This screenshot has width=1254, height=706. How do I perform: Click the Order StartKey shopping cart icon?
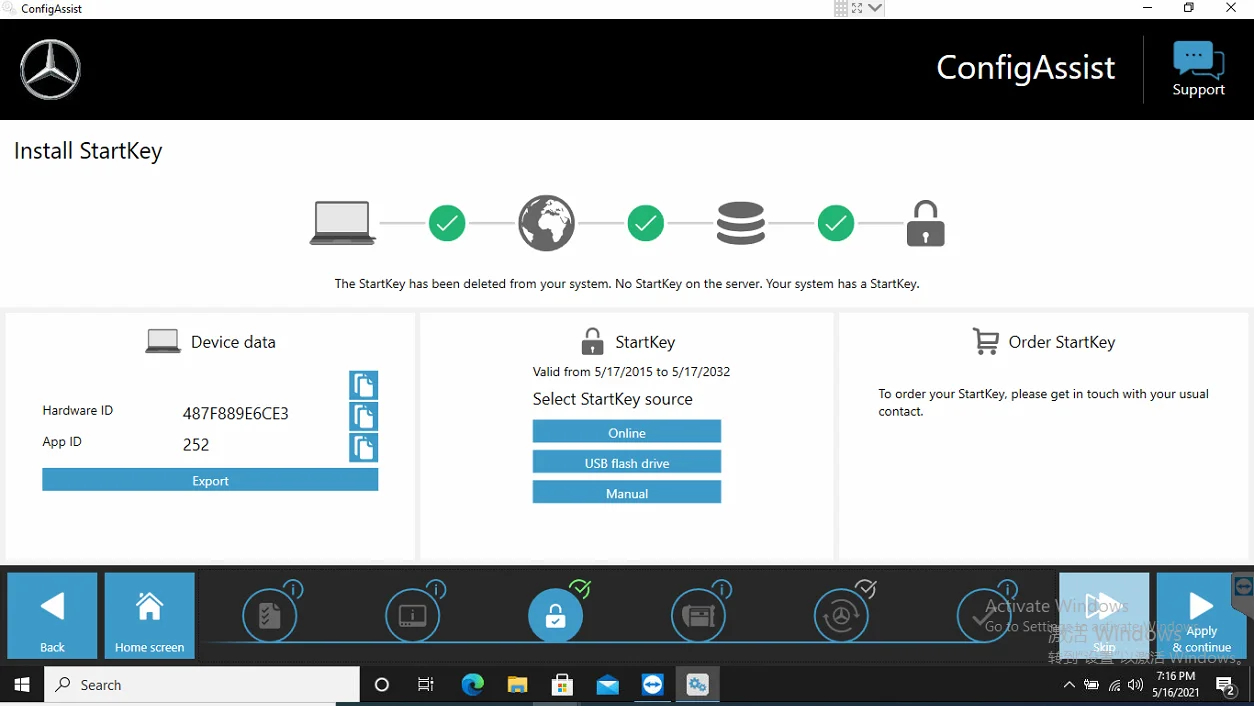[x=986, y=341]
